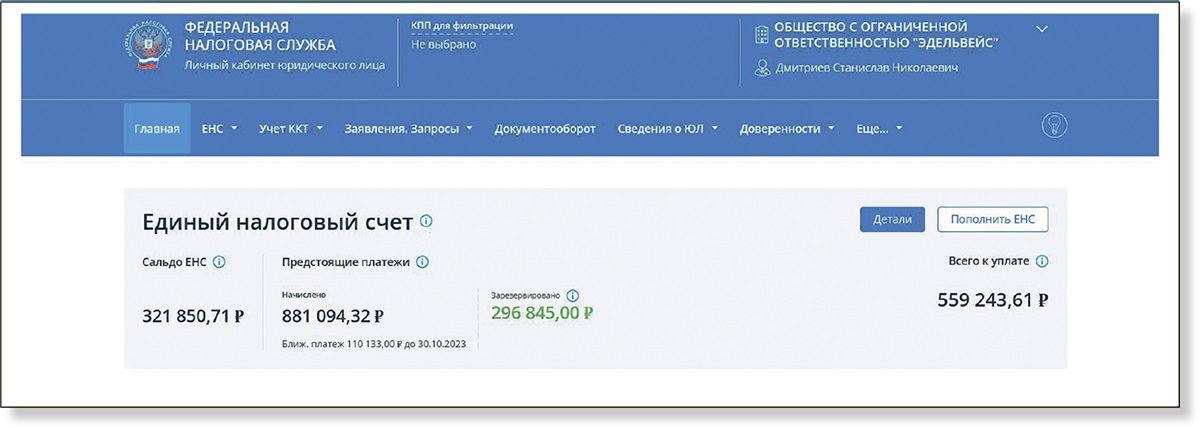
Task: Click info icon beside Сальдо ЕНС
Action: [219, 262]
